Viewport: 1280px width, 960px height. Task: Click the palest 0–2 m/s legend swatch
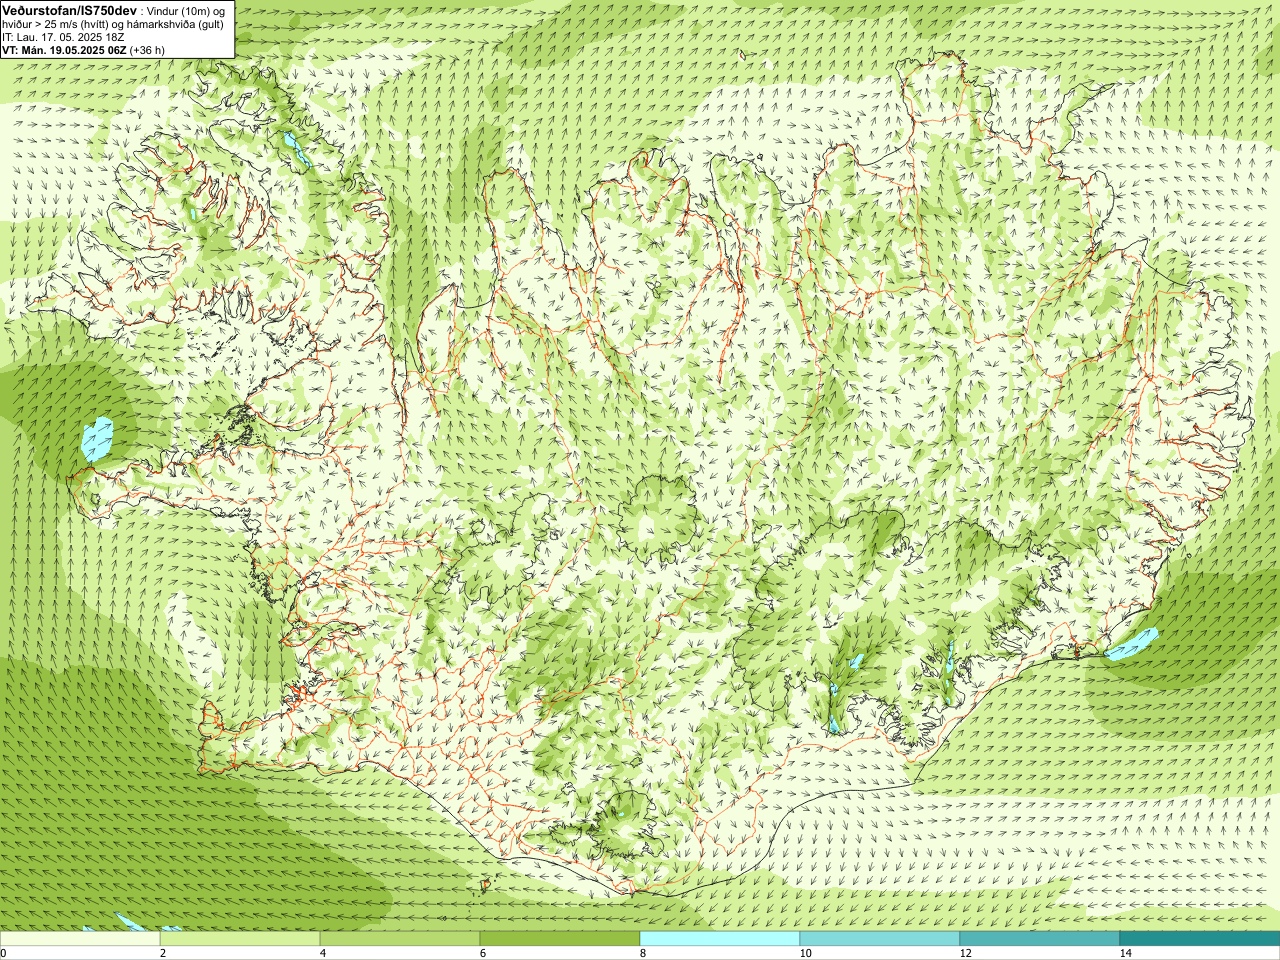tap(80, 939)
